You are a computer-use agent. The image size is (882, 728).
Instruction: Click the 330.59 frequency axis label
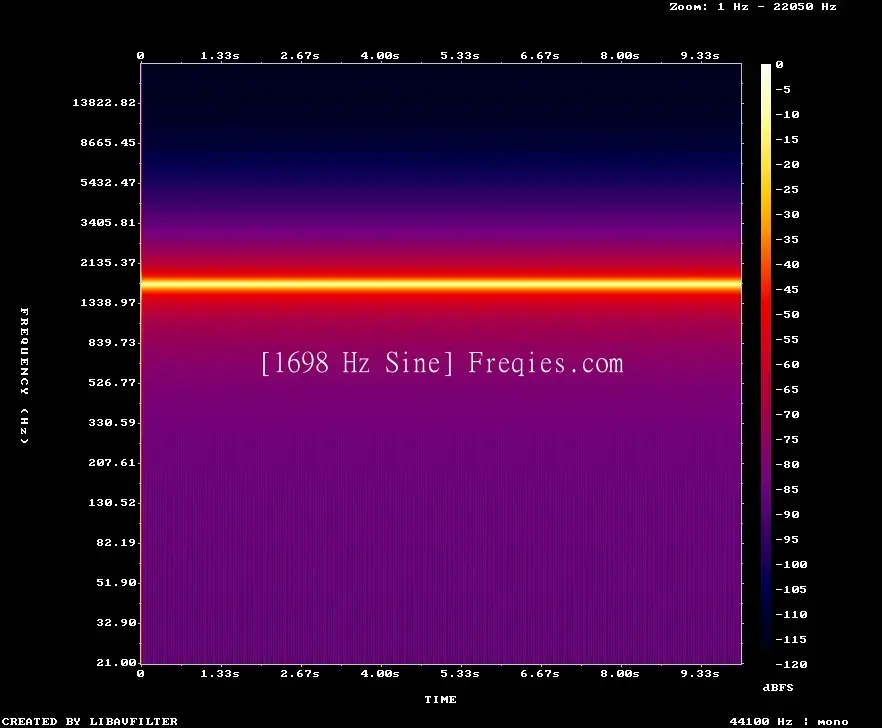[x=112, y=422]
